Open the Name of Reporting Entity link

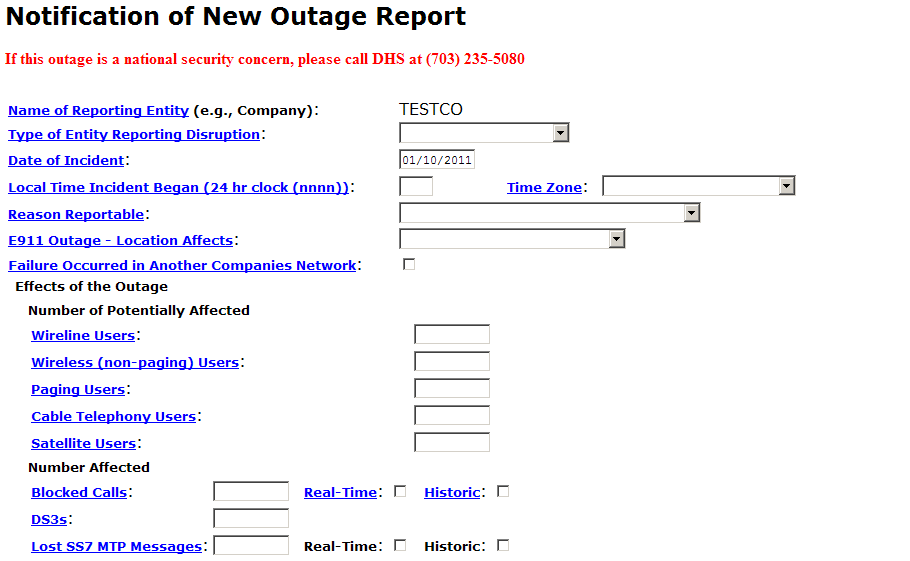(x=98, y=110)
